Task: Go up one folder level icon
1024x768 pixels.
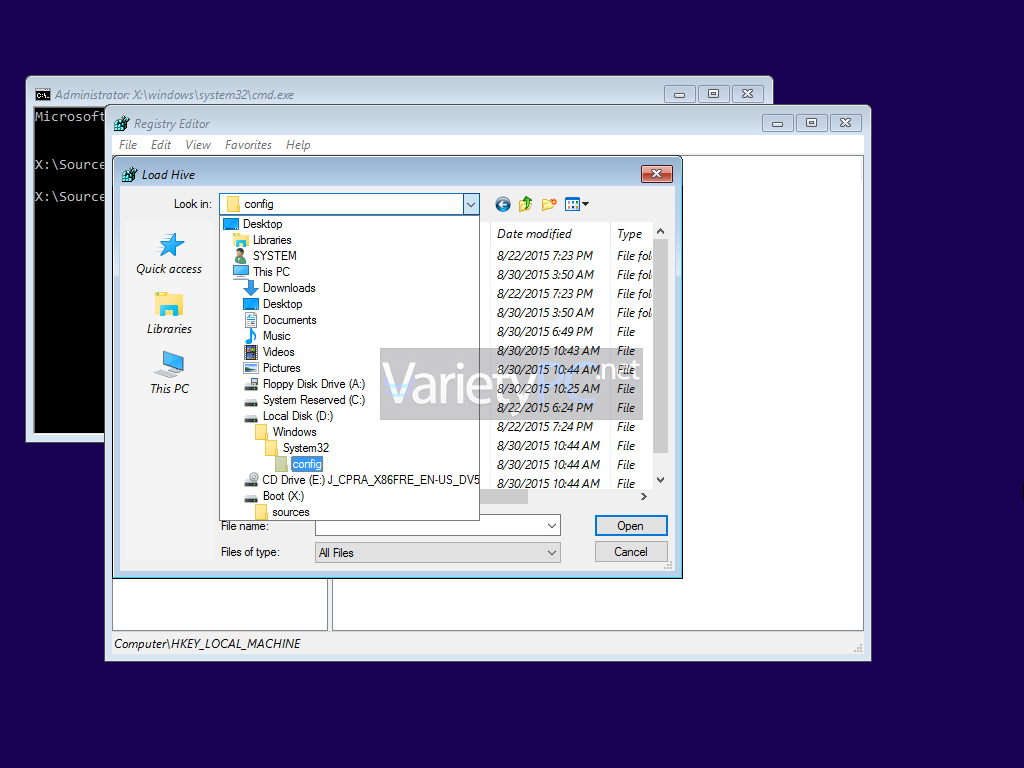Action: click(526, 204)
